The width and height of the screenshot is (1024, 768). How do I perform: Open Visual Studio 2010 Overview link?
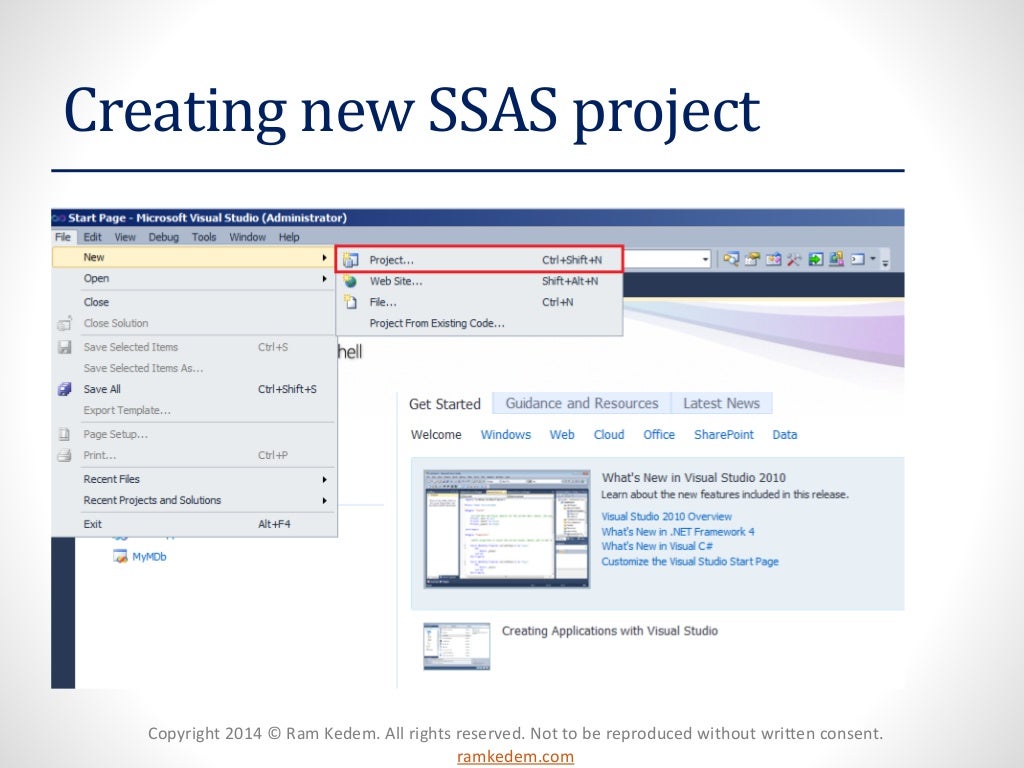click(x=666, y=517)
